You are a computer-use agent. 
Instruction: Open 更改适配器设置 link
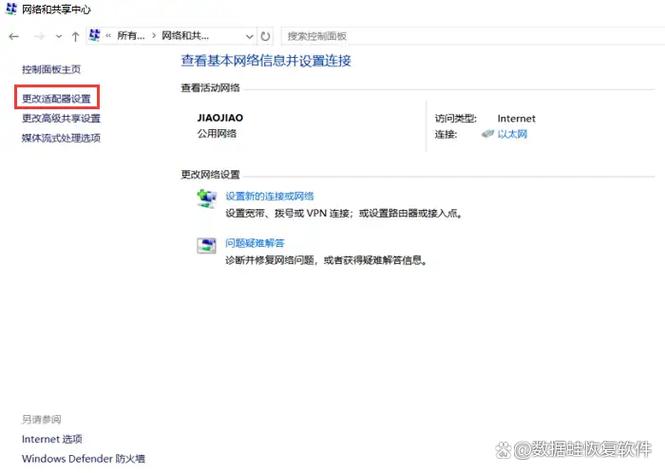pos(56,99)
